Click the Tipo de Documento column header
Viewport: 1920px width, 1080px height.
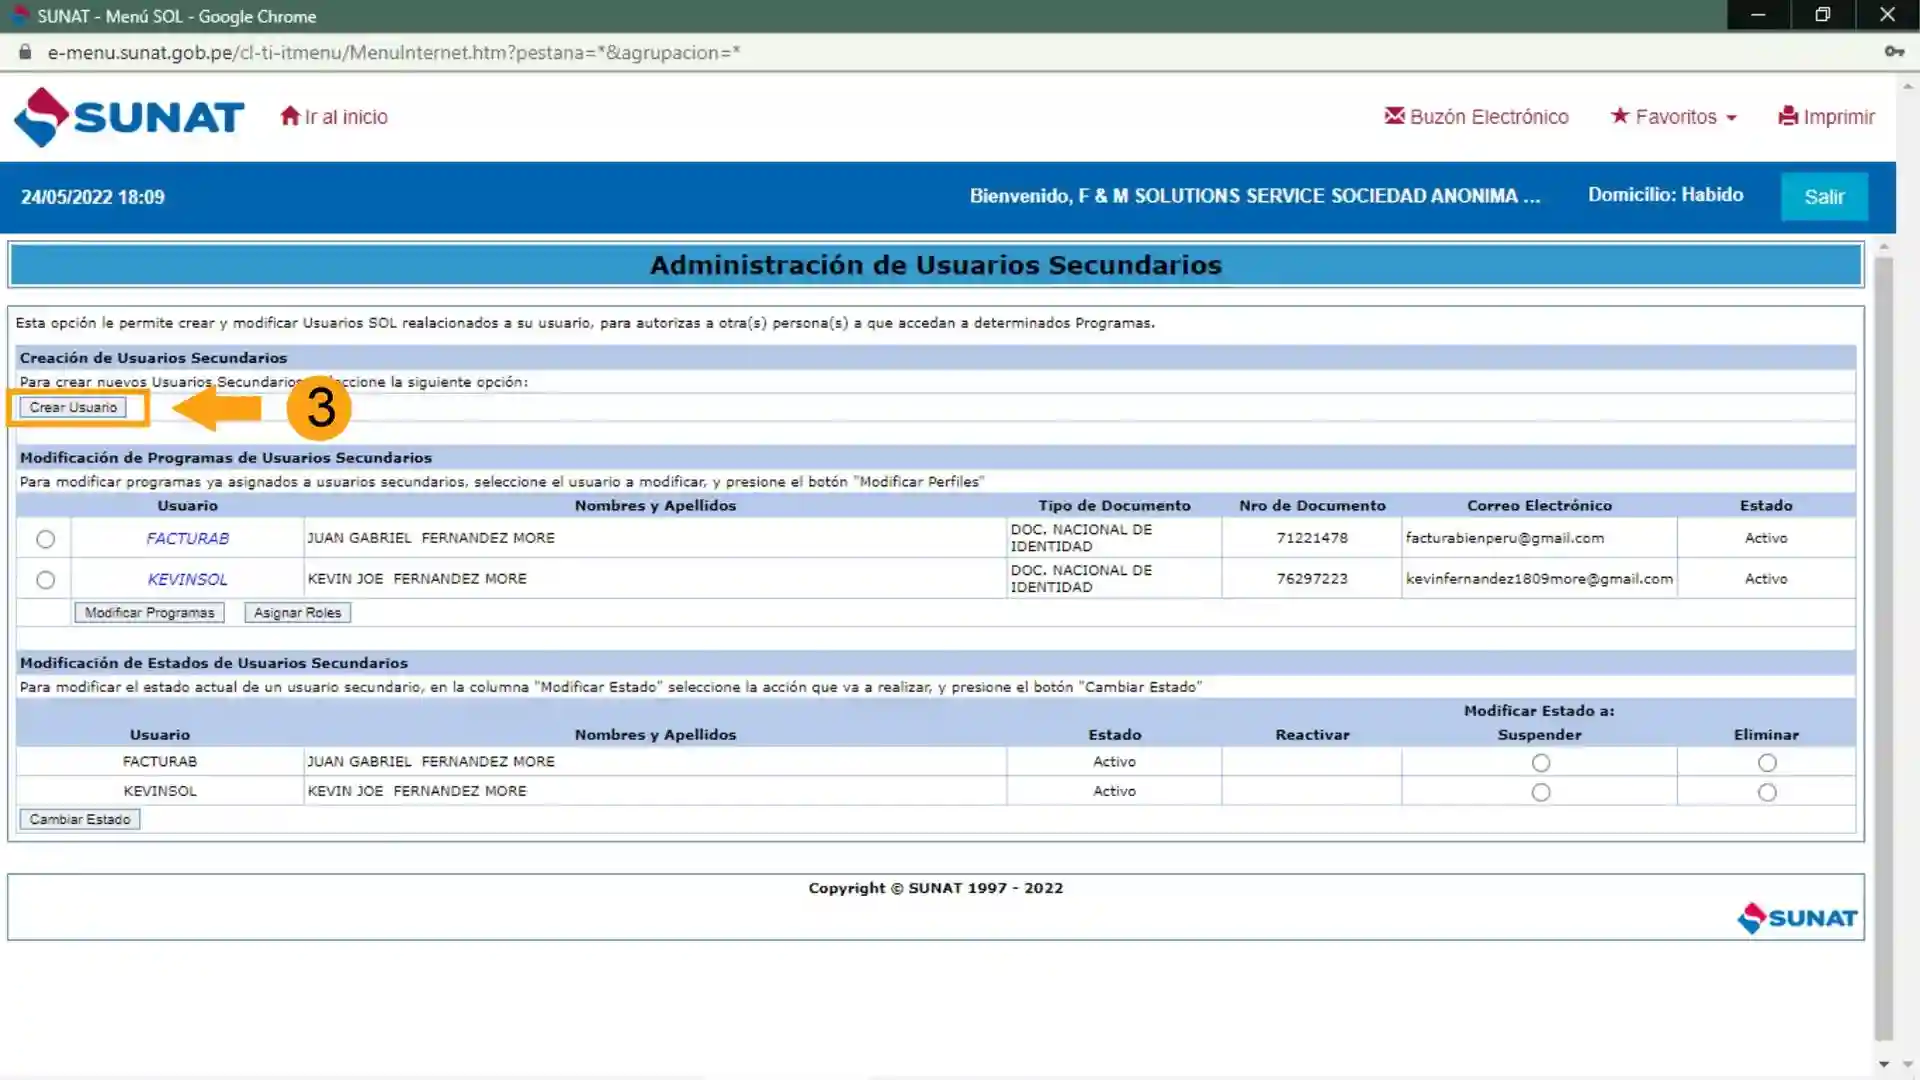[1114, 506]
